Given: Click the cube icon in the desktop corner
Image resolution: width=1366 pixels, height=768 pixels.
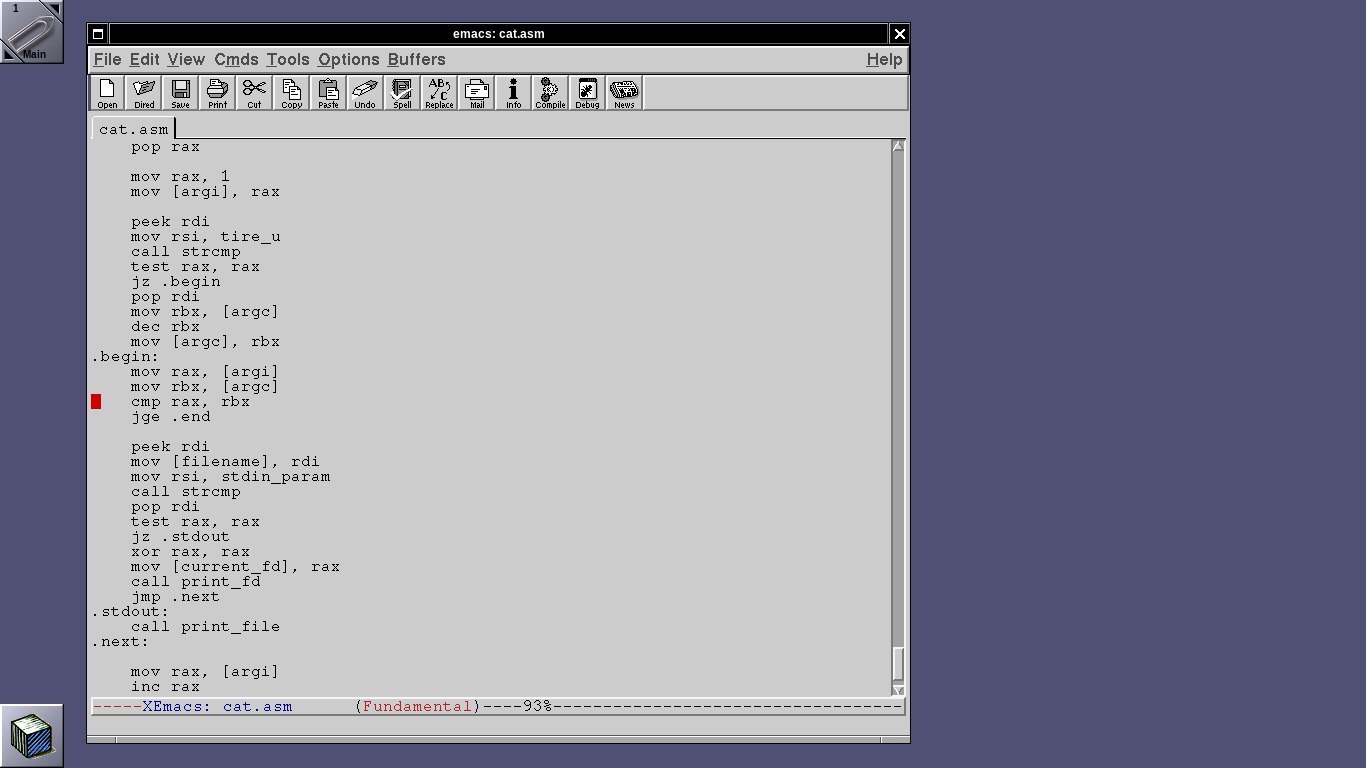Looking at the screenshot, I should [x=31, y=735].
